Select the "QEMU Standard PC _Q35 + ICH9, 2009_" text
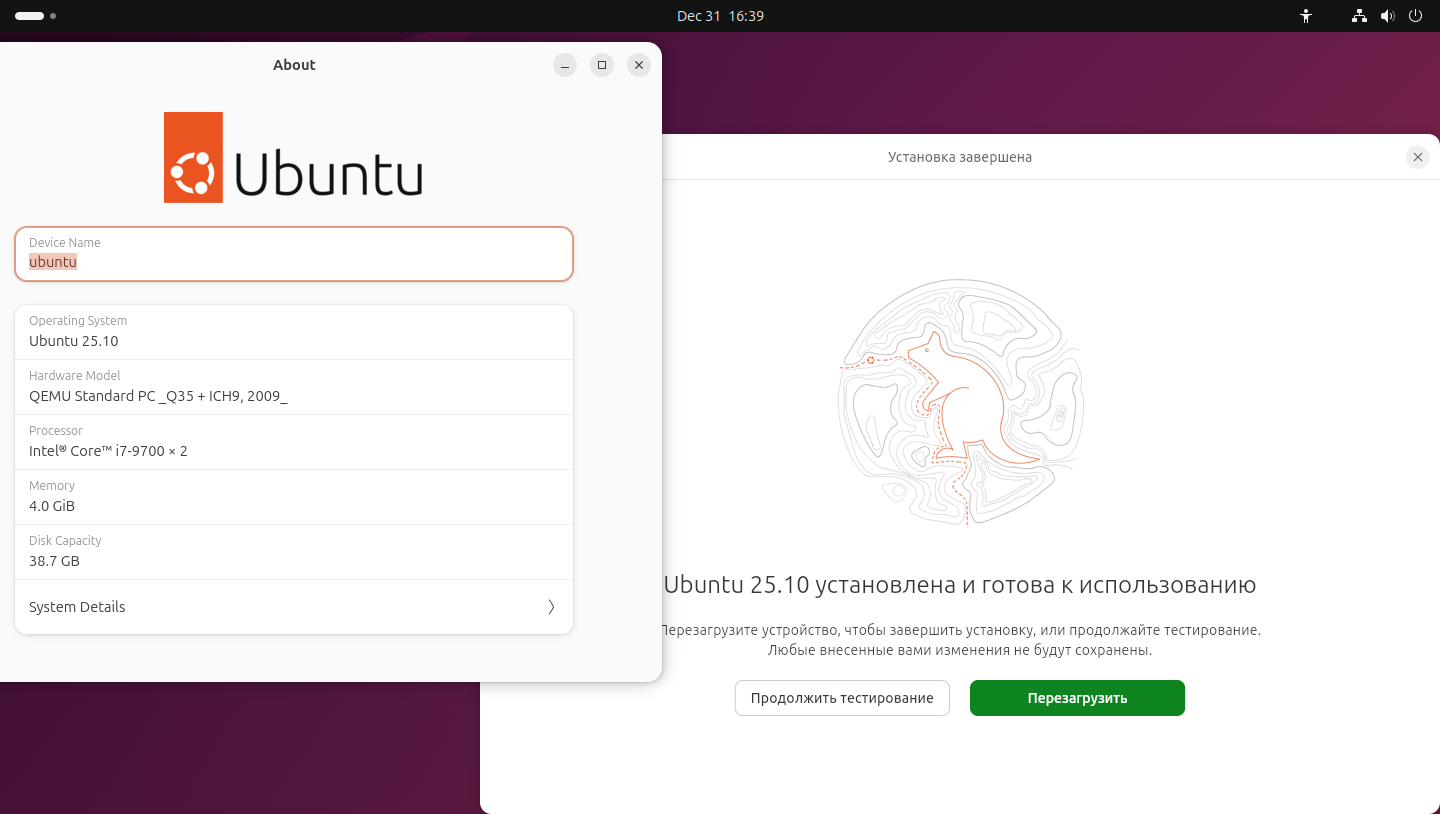This screenshot has height=814, width=1440. [158, 396]
